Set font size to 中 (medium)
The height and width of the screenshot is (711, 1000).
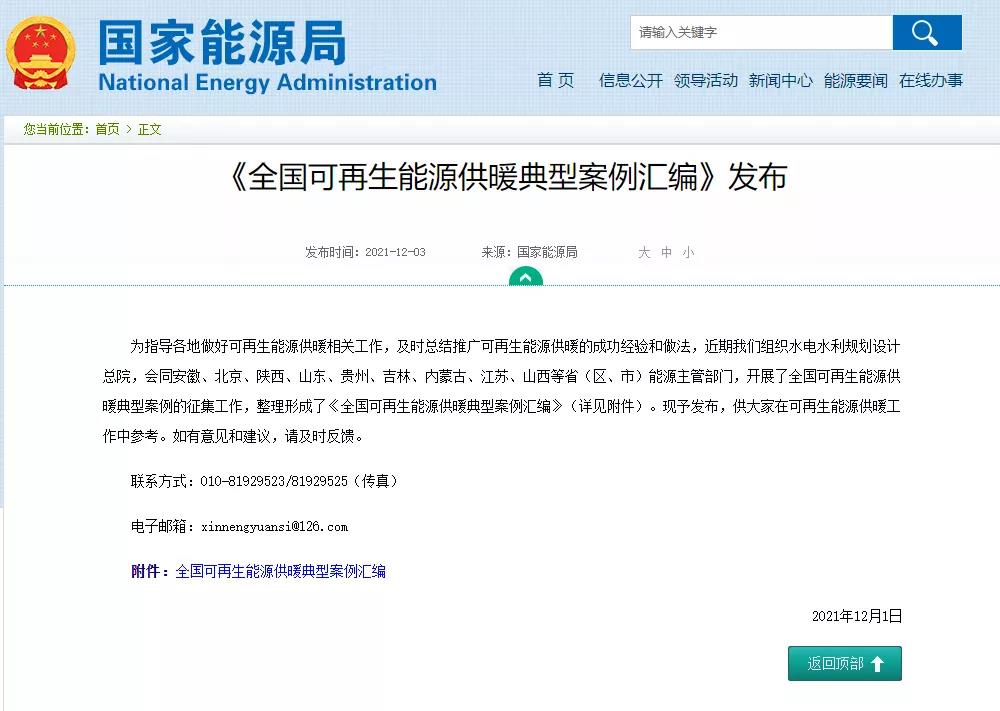click(x=666, y=253)
